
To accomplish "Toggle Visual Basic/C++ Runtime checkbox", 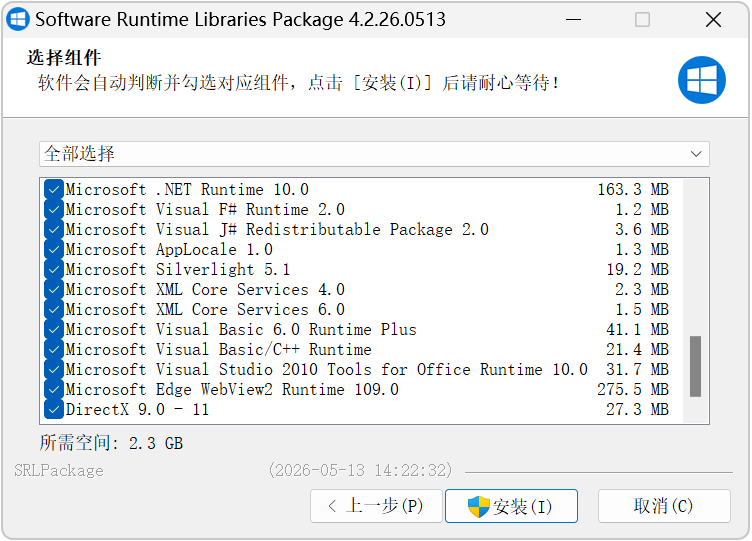I will tap(54, 349).
